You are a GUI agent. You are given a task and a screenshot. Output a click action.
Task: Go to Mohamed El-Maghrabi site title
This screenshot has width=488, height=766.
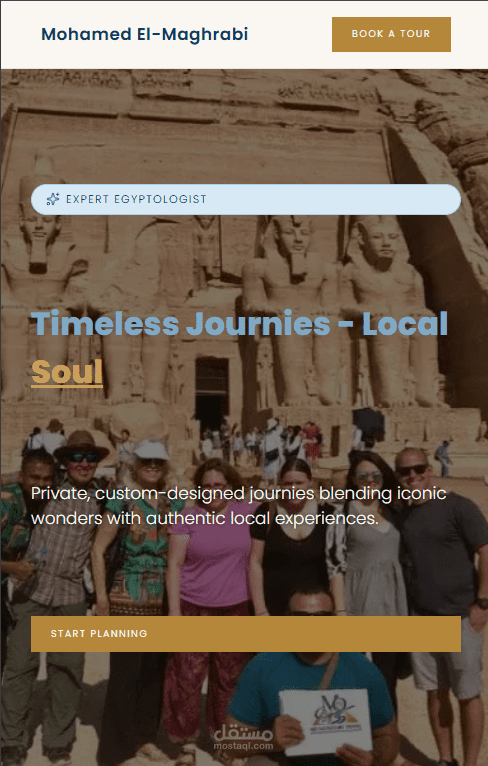145,34
